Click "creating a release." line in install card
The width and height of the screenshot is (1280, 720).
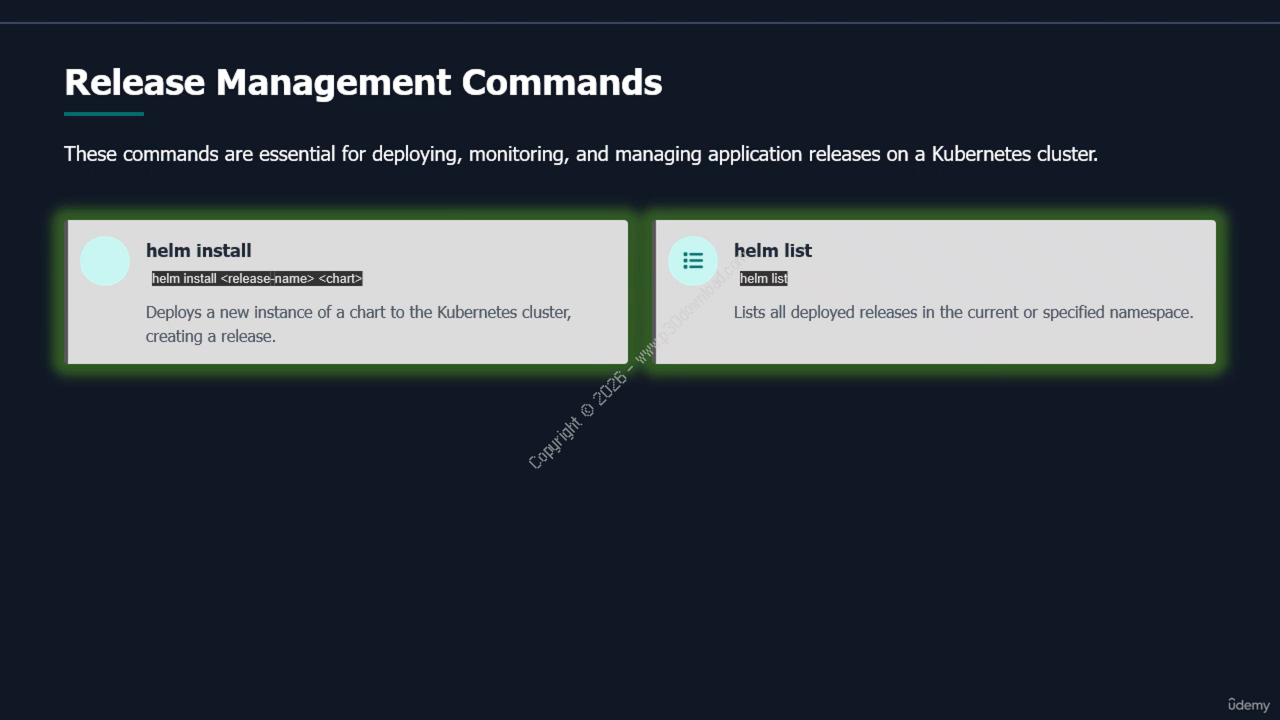pos(210,336)
